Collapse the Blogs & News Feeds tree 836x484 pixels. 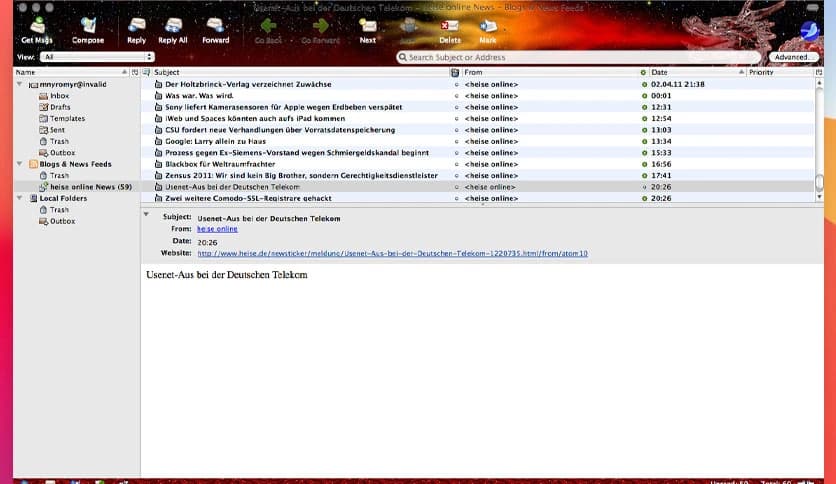tap(20, 164)
